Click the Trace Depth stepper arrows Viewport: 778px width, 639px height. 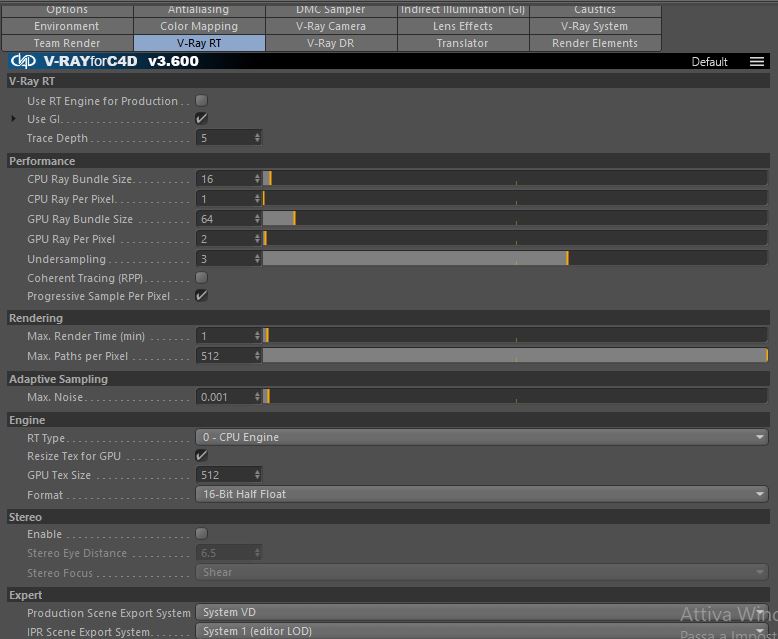(257, 138)
